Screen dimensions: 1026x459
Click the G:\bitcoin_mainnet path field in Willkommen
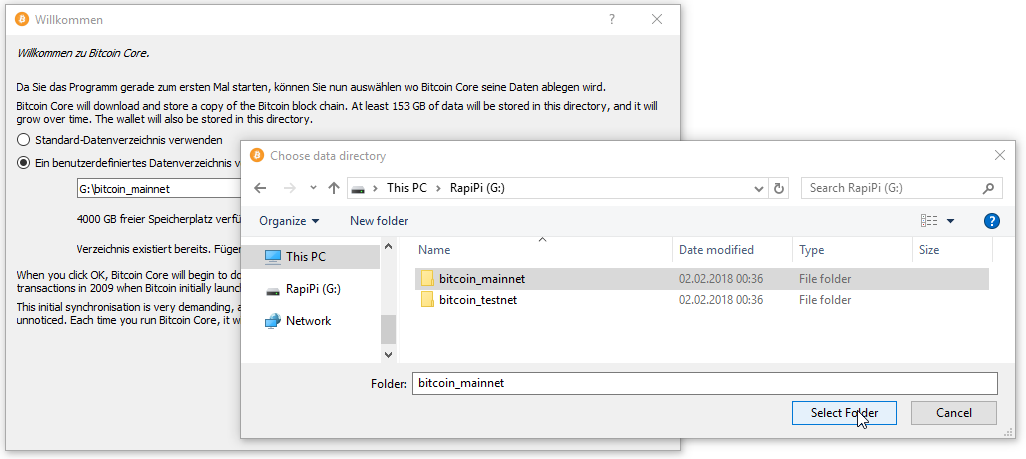coord(159,189)
